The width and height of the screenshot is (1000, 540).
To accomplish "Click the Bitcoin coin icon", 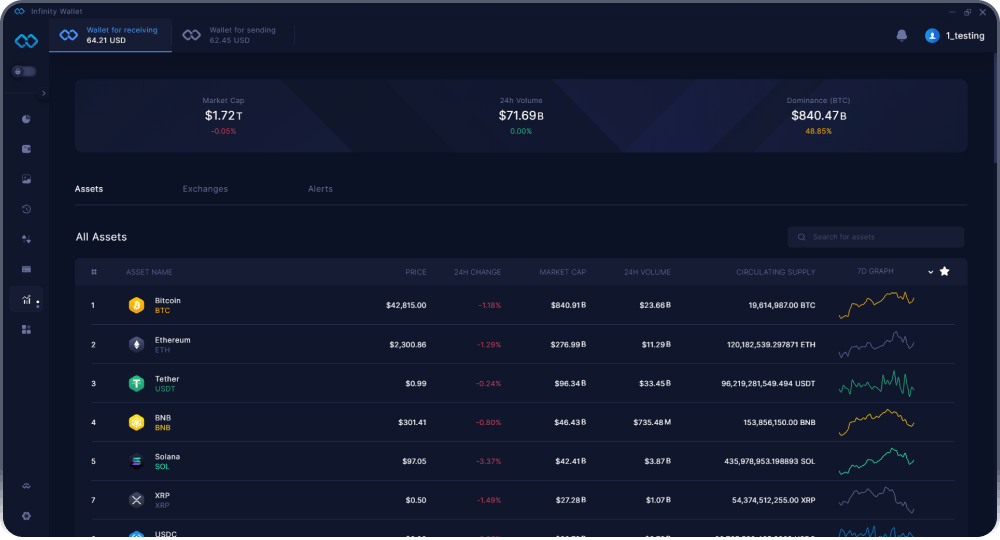I will (136, 305).
